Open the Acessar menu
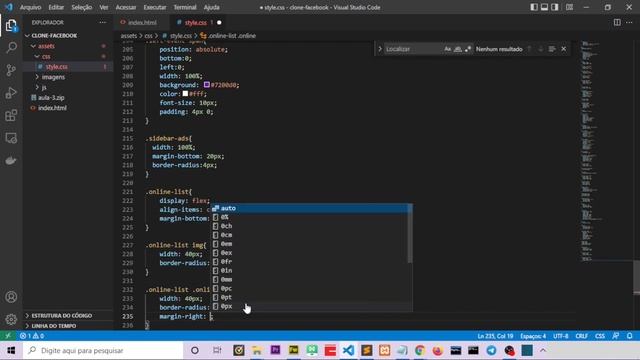The width and height of the screenshot is (640, 360). click(x=126, y=7)
